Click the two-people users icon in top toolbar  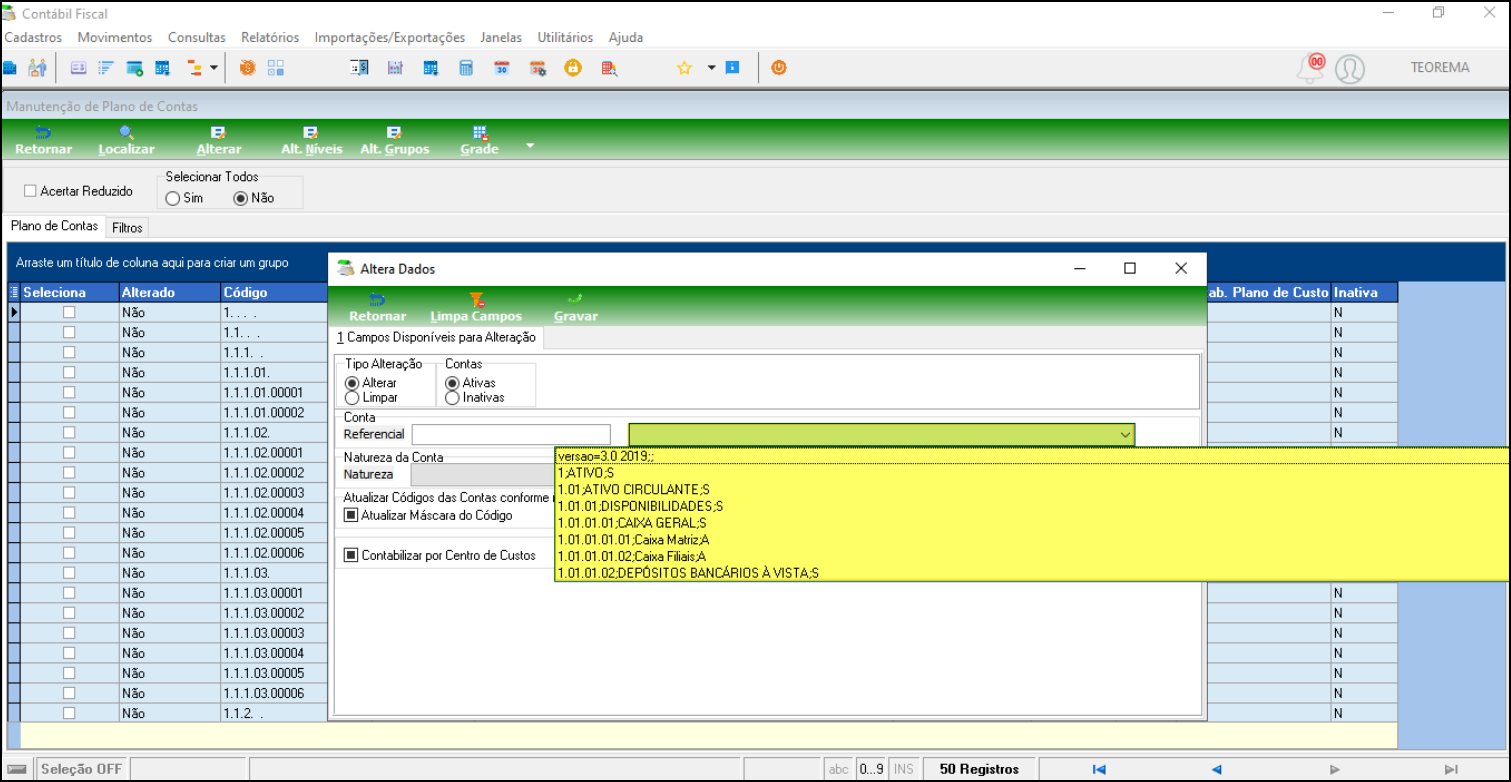(38, 68)
